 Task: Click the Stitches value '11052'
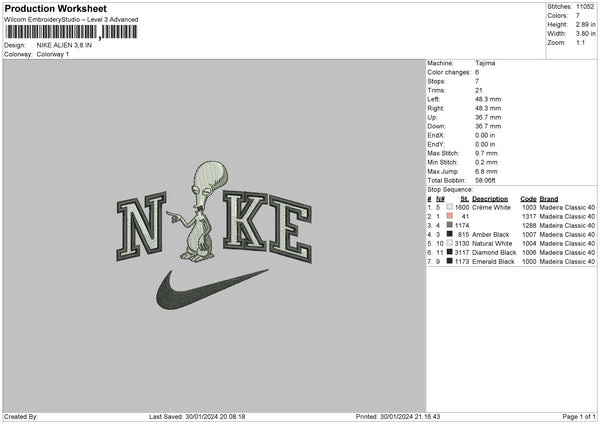585,7
